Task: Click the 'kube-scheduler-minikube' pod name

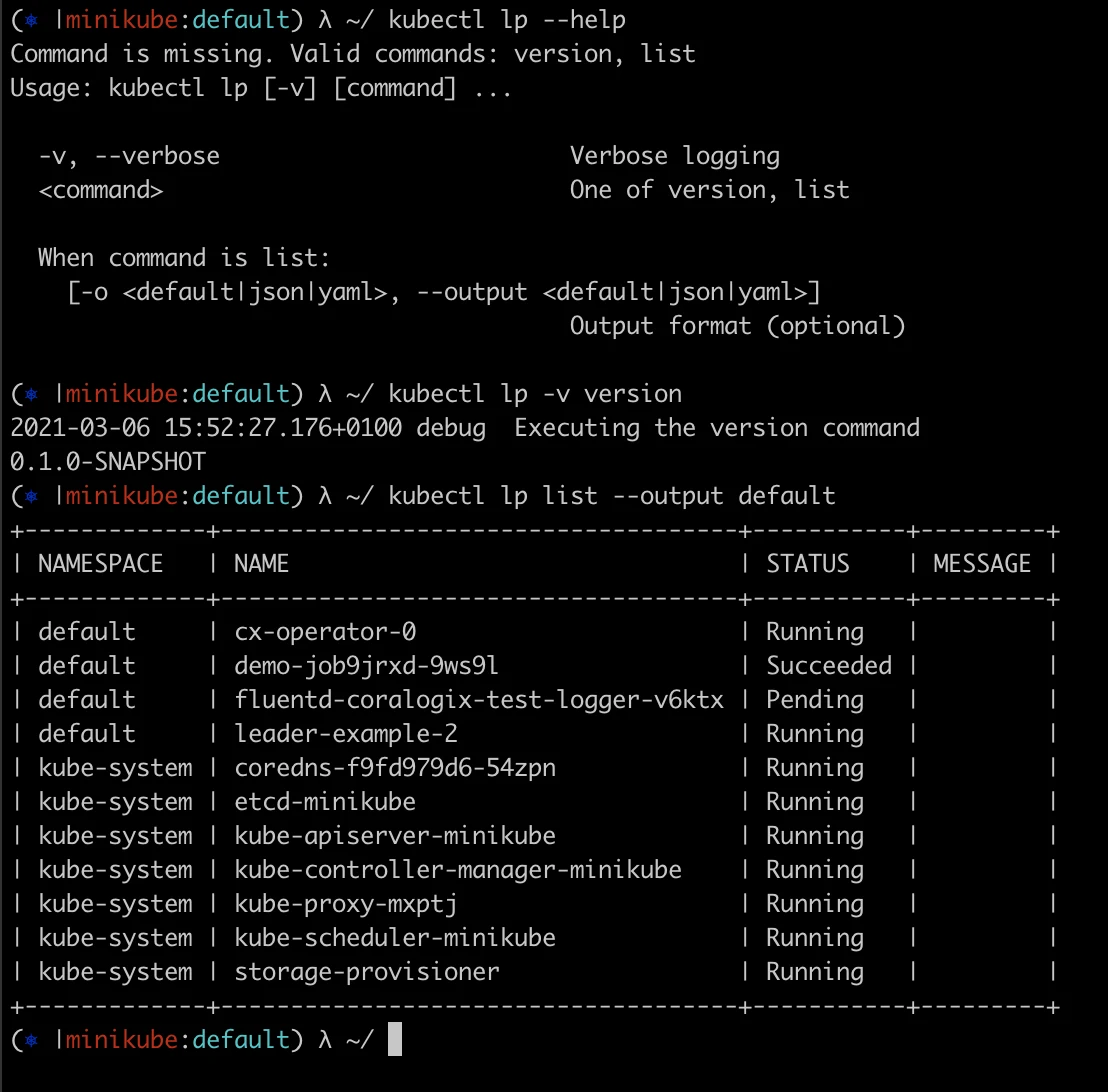Action: coord(395,938)
